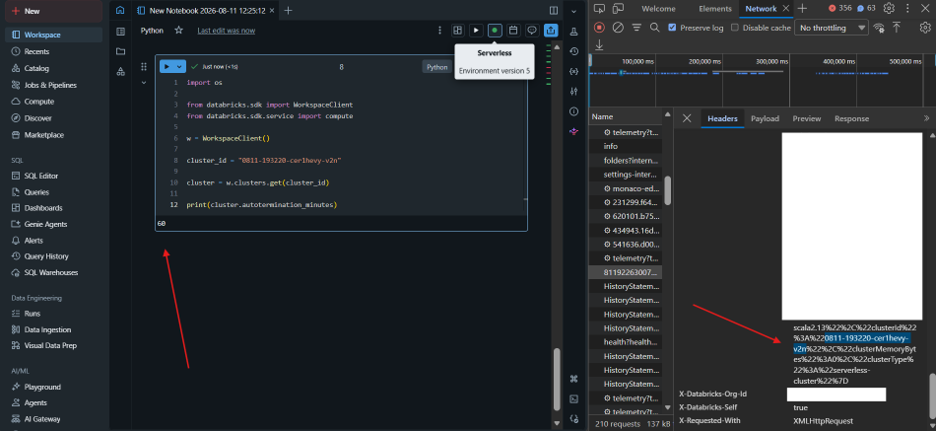Open the notebook dashboard layout icon
This screenshot has width=936, height=431.
tap(457, 30)
